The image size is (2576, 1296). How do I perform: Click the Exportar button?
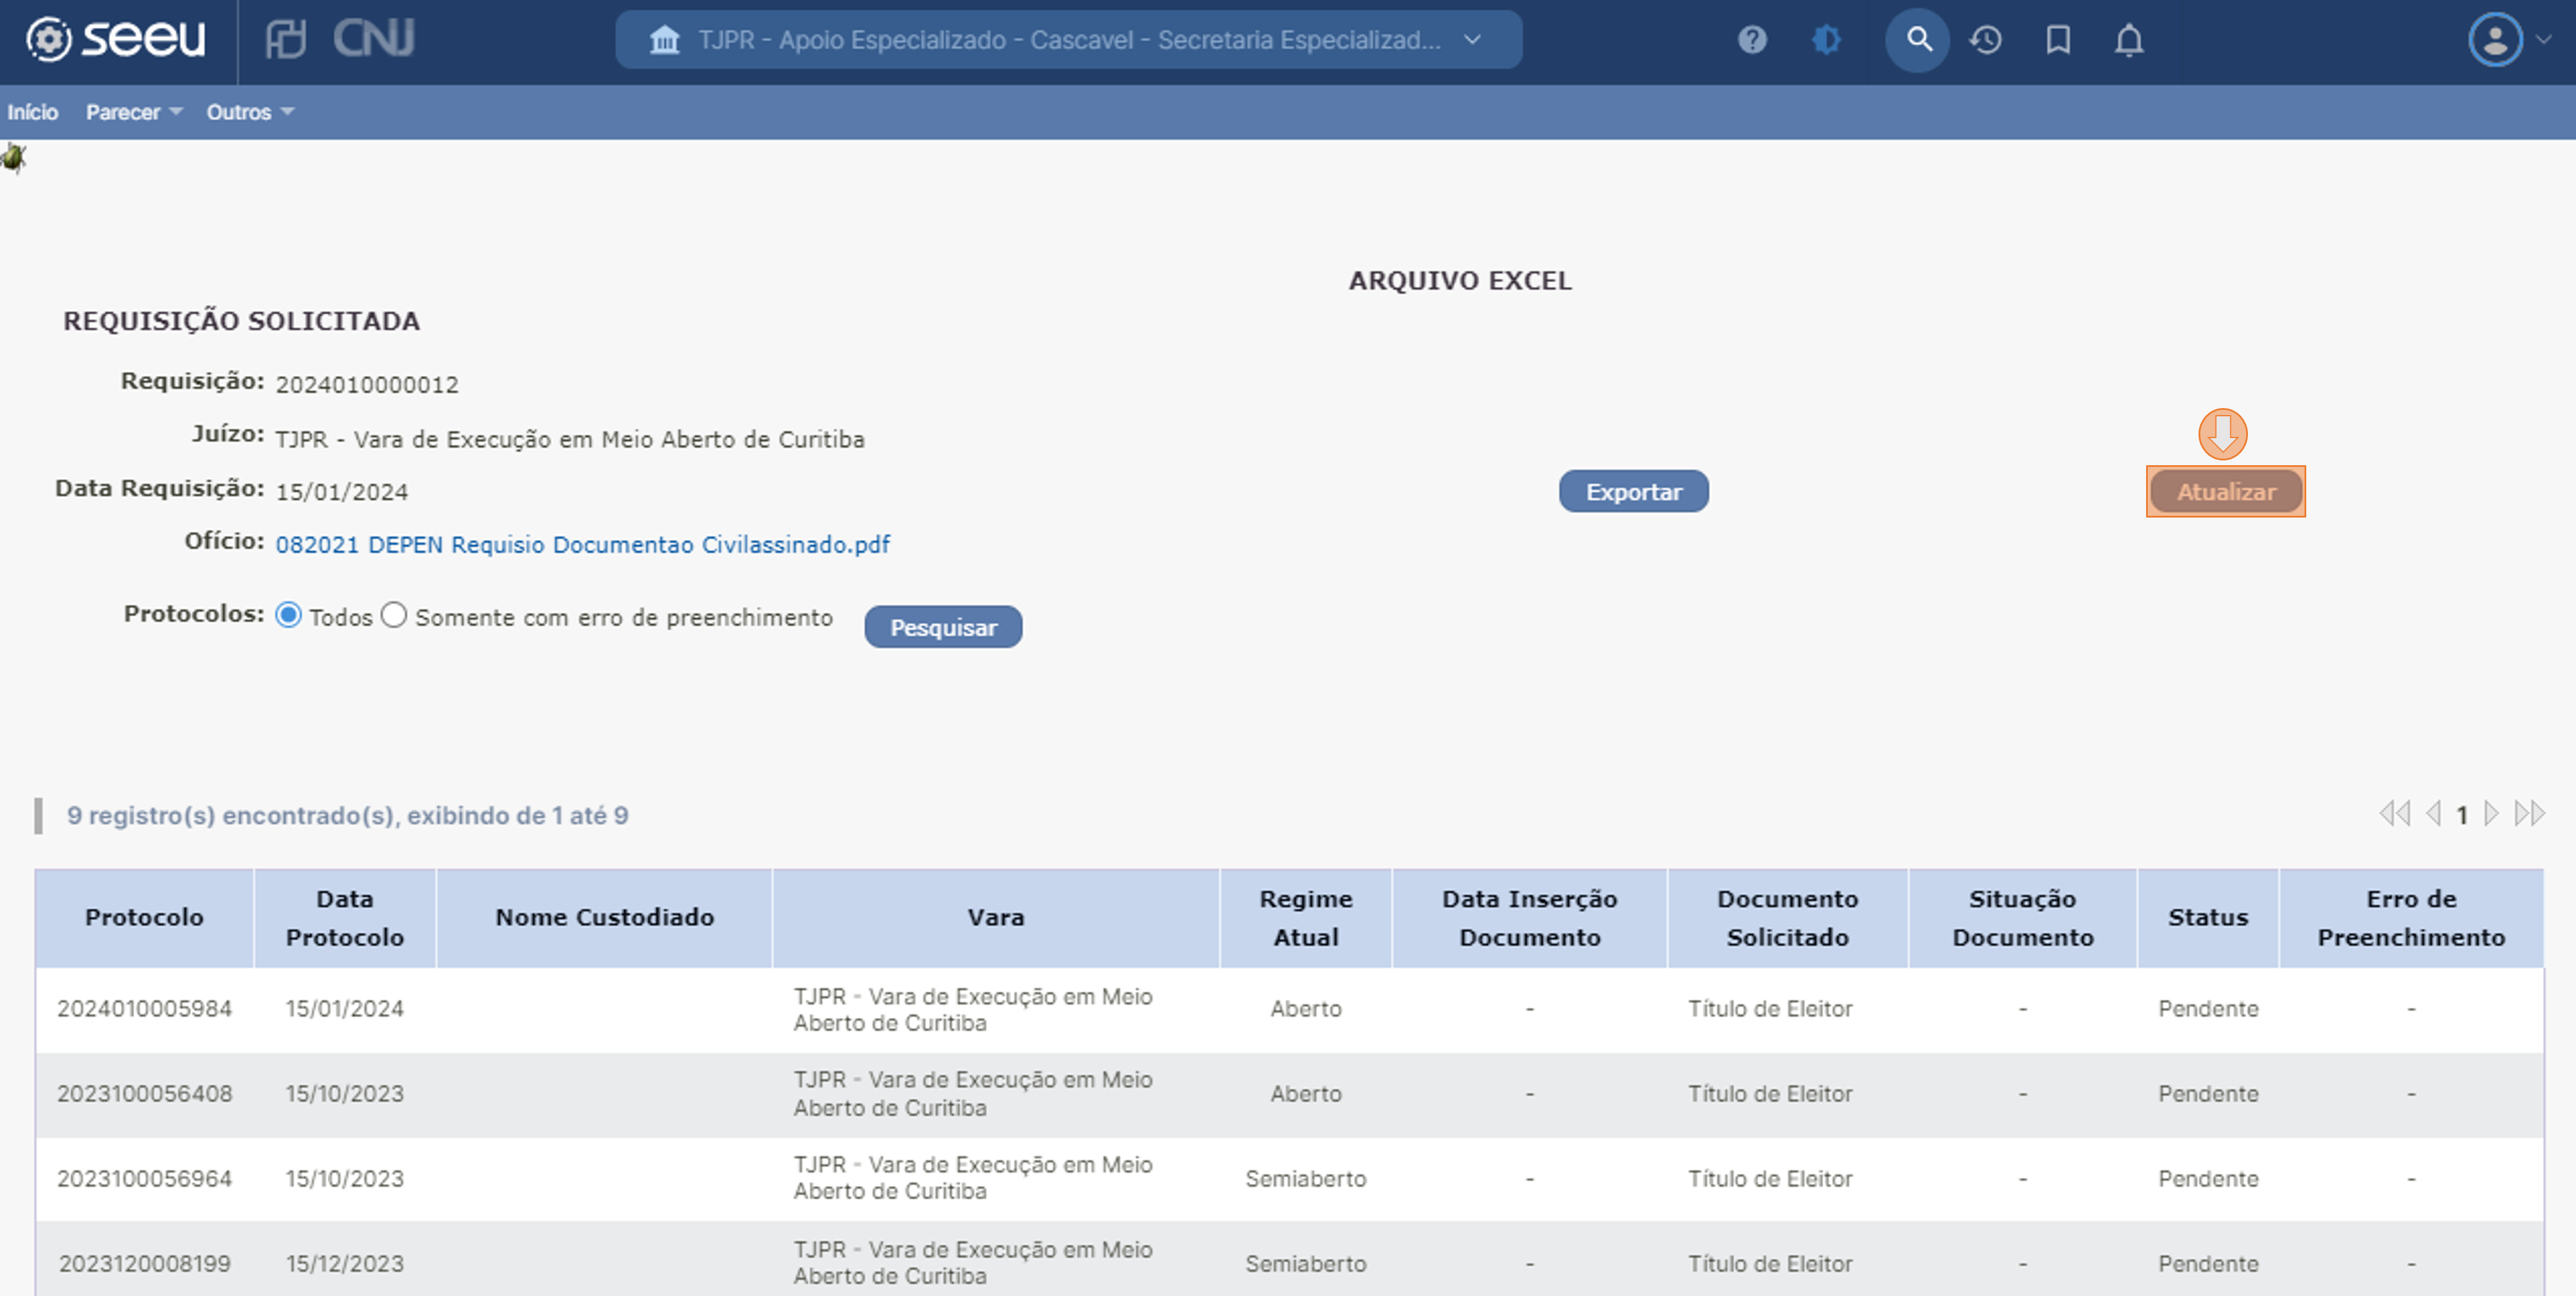[1633, 491]
